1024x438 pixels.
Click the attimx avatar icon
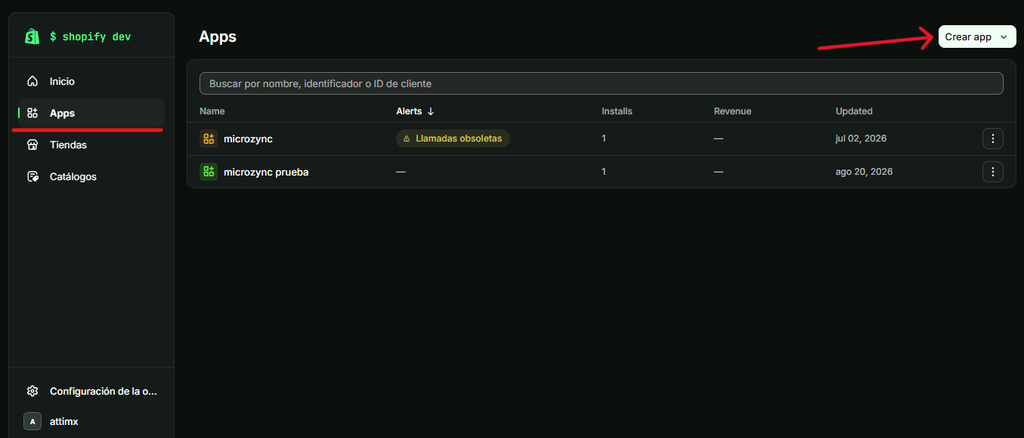tap(33, 422)
